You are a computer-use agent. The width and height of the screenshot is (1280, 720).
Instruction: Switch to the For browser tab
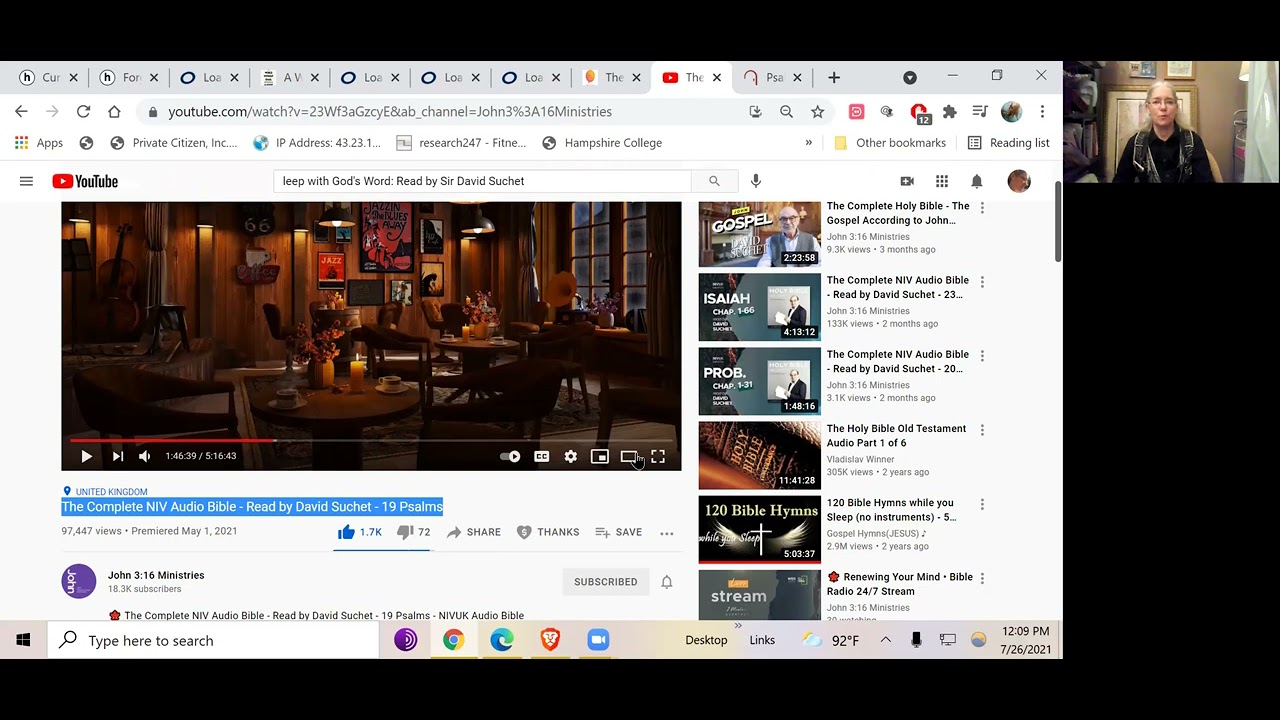pos(127,77)
